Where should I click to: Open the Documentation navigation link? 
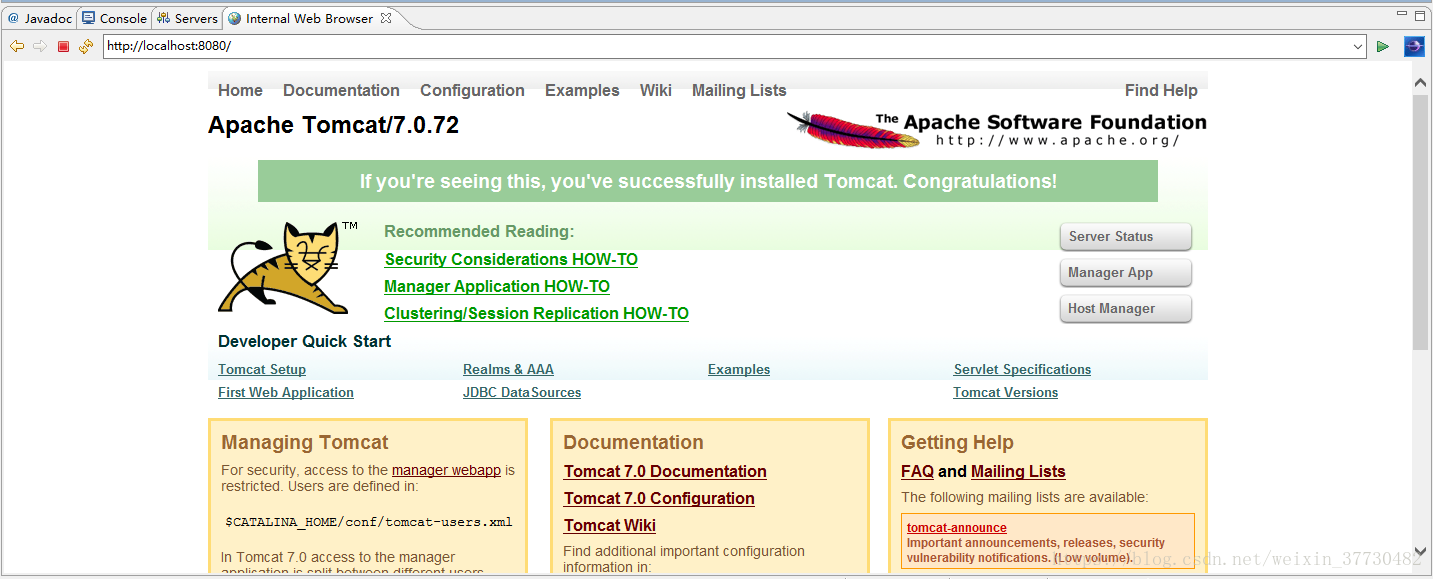click(x=341, y=90)
